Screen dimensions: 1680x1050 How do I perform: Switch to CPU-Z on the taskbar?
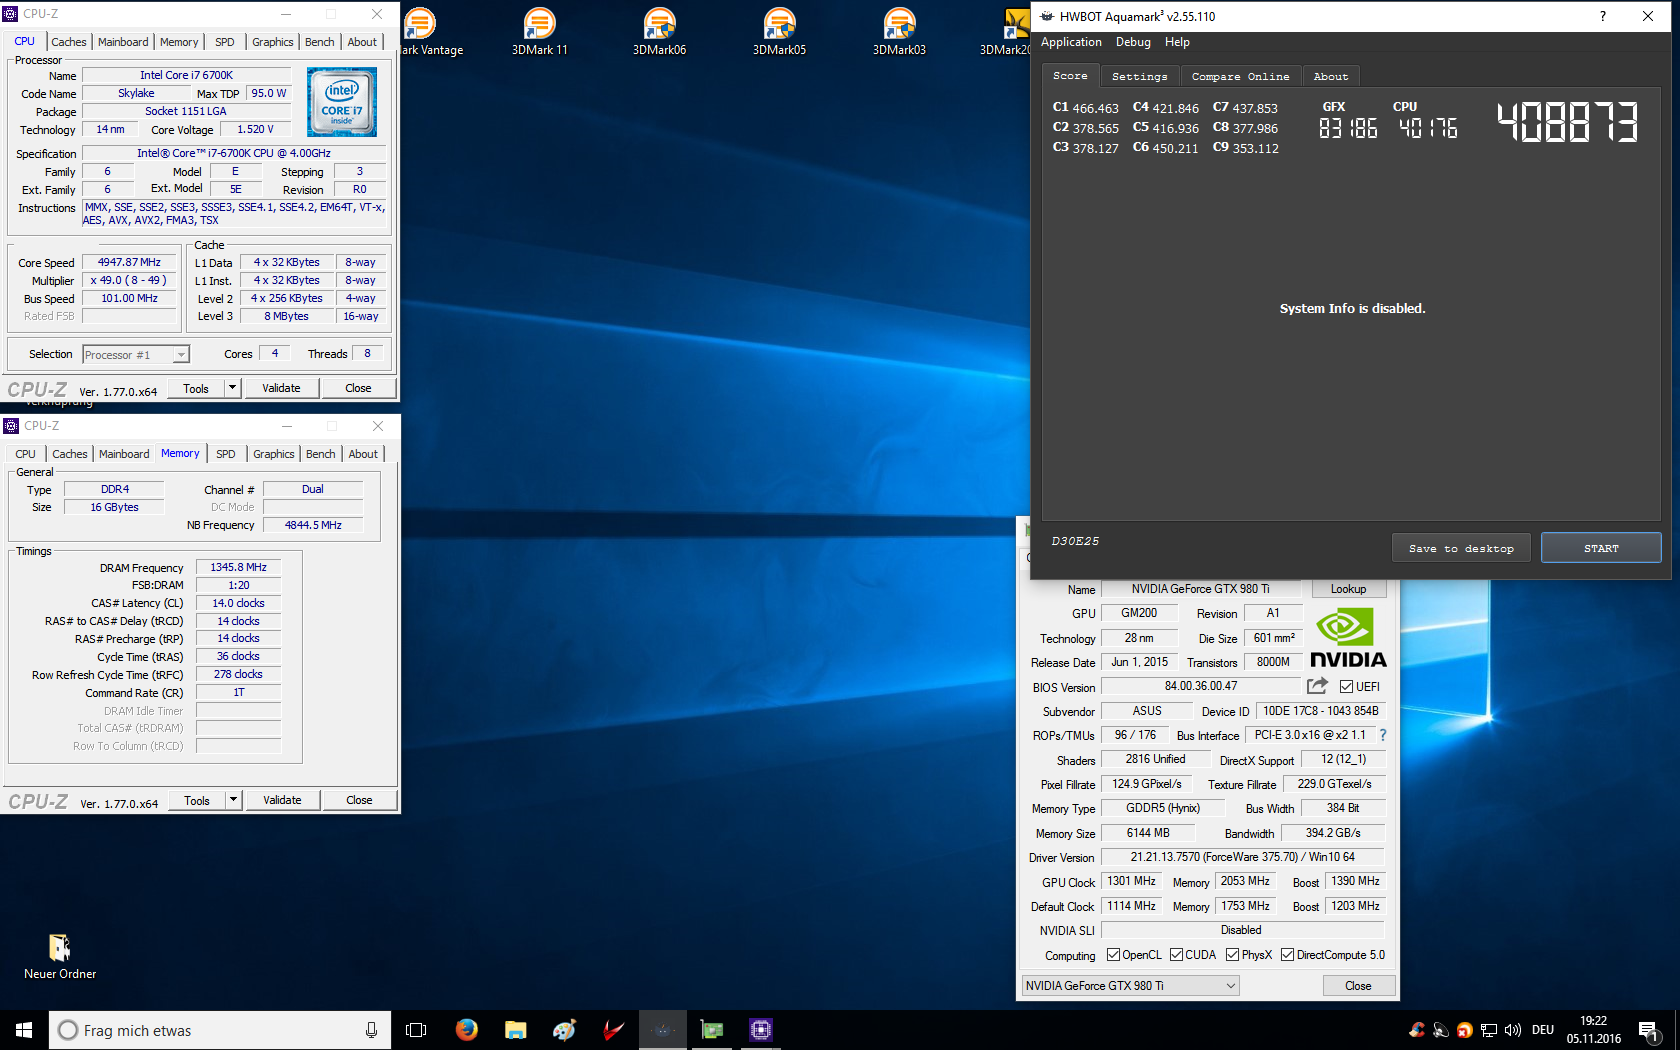pyautogui.click(x=761, y=1030)
